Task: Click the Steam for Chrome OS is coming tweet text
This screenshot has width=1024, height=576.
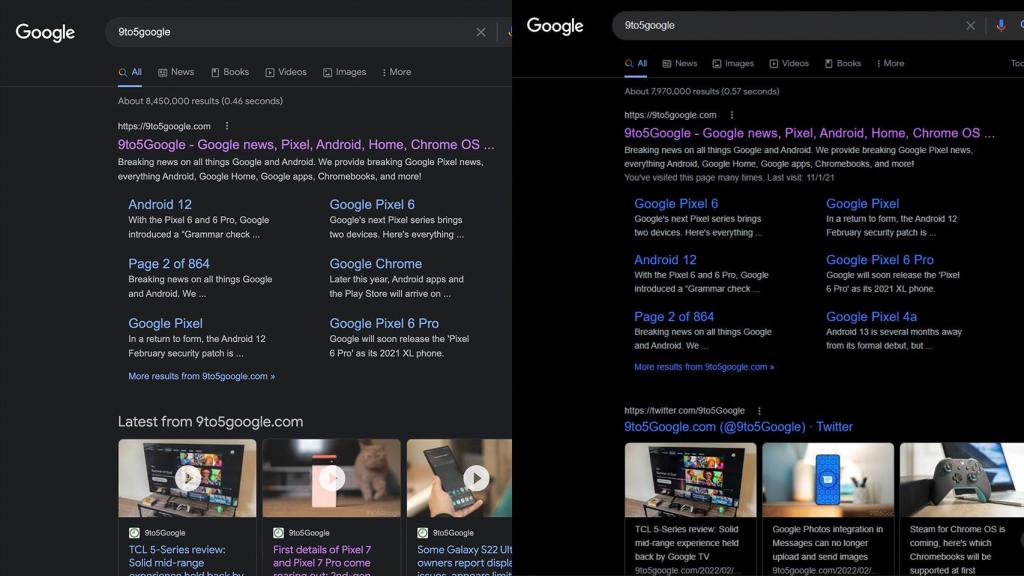Action: click(x=958, y=549)
